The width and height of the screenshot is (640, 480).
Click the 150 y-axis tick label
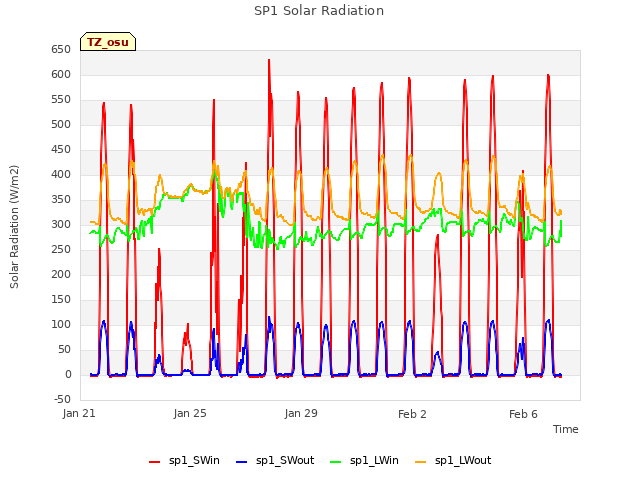pos(61,299)
